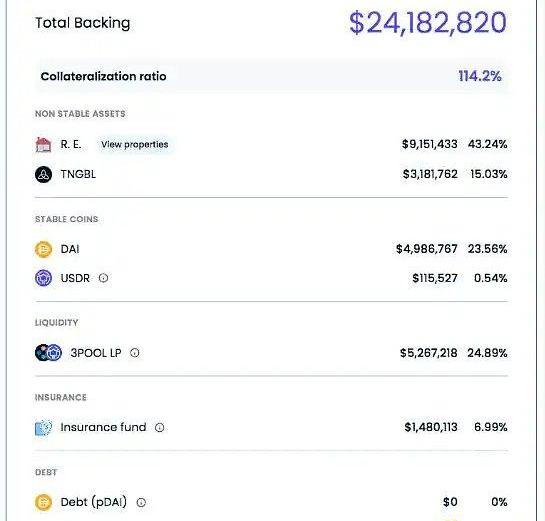
Task: Click the 3POOL LP paired token icon
Action: [x=48, y=353]
